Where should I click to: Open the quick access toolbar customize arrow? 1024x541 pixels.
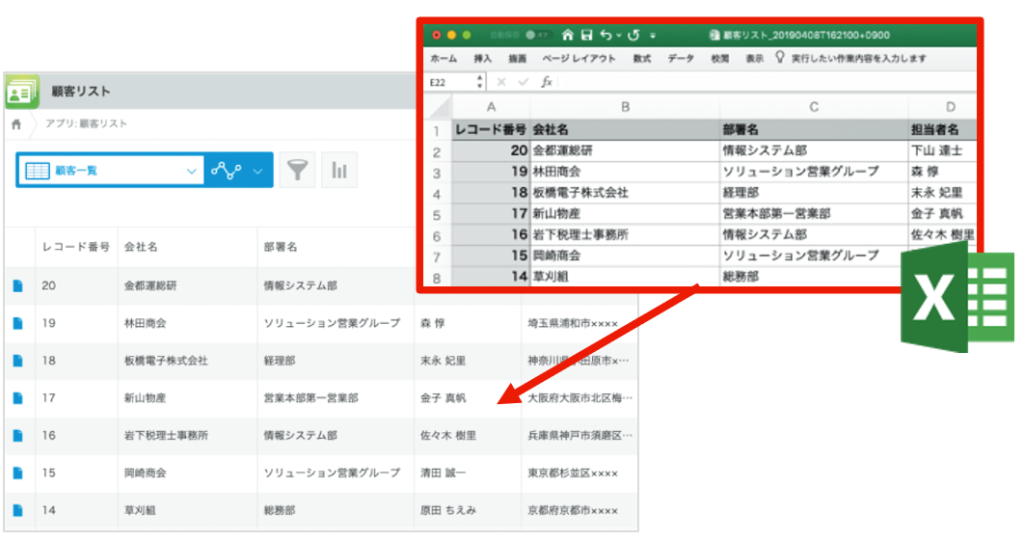[x=653, y=35]
